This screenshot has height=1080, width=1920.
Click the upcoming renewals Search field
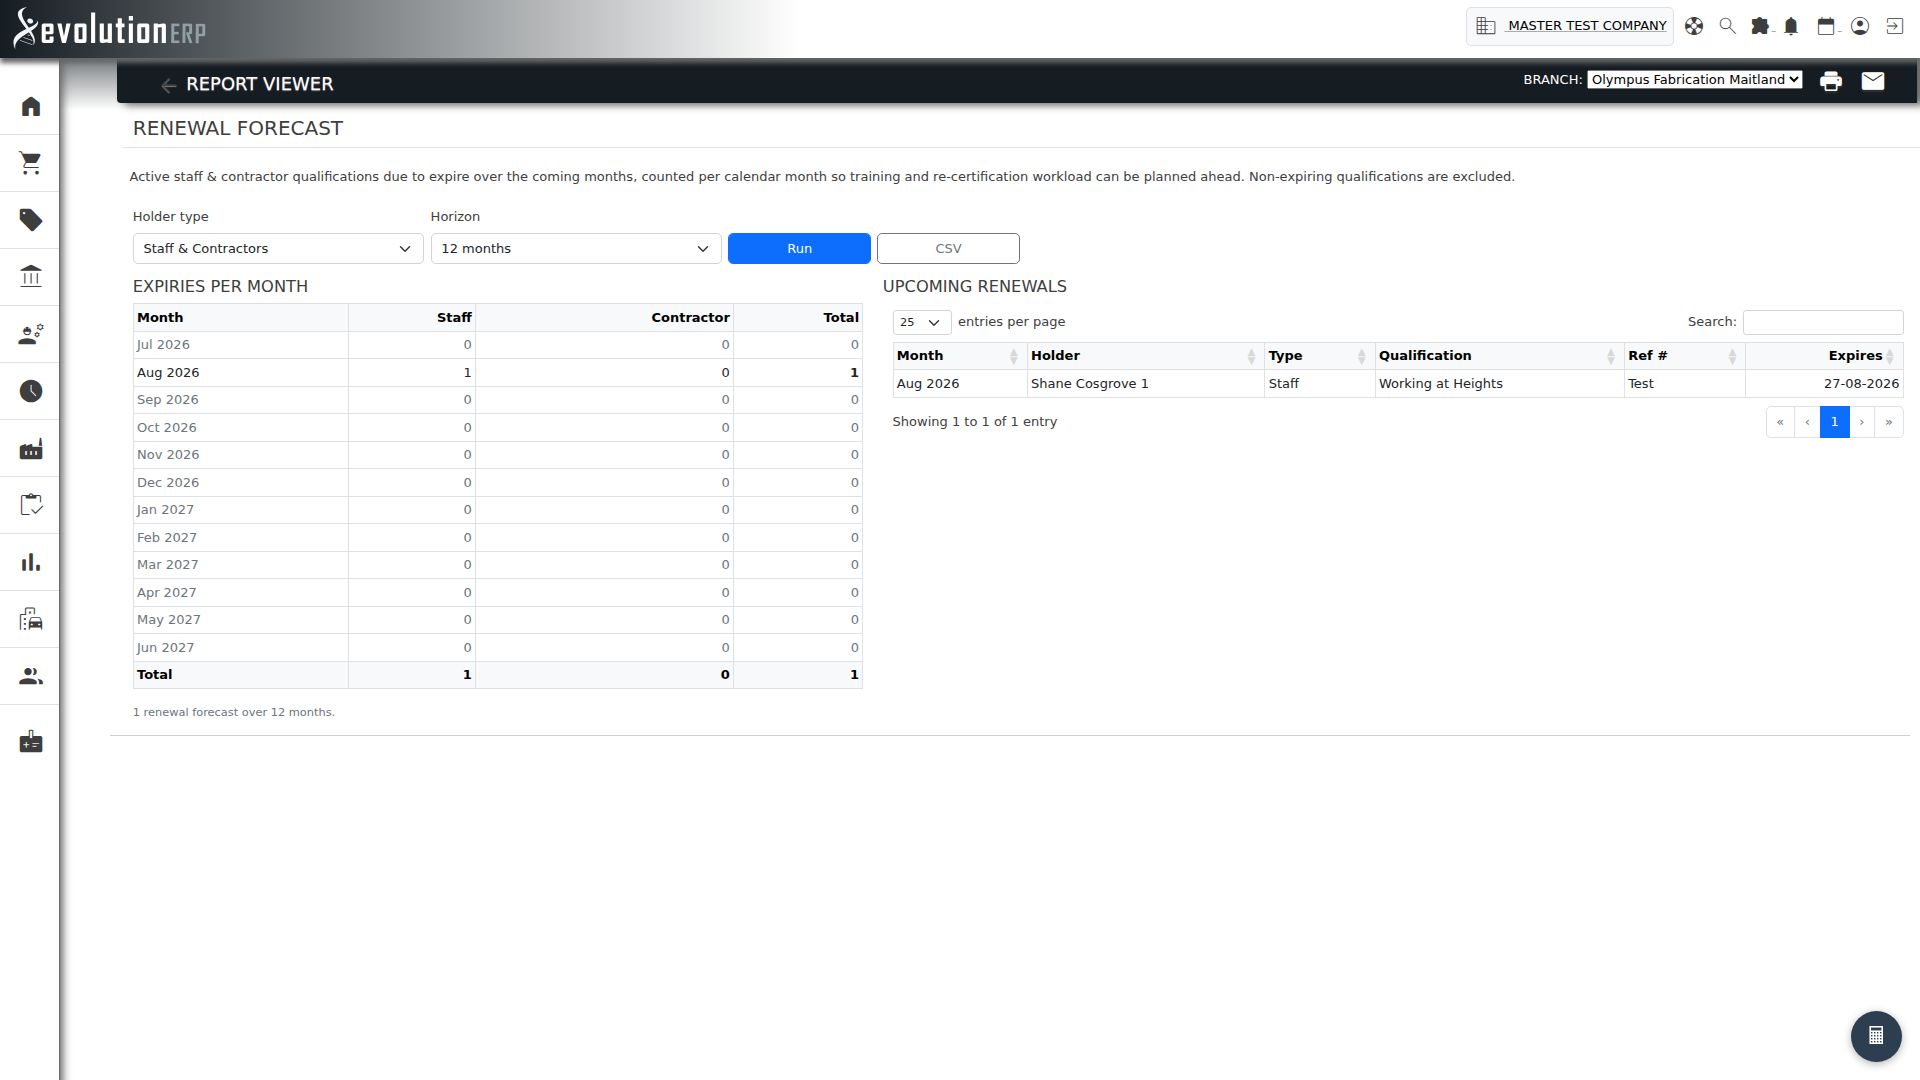coord(1823,322)
